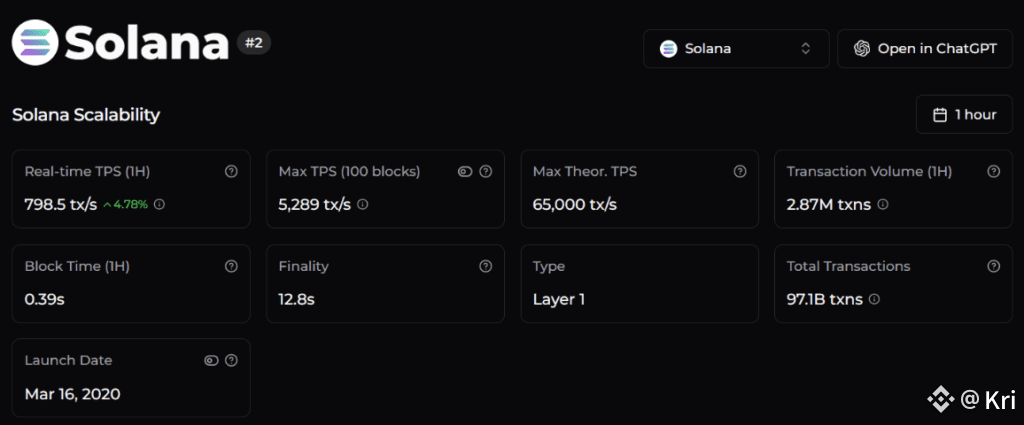
Task: Click the #2 rank badge
Action: 254,43
